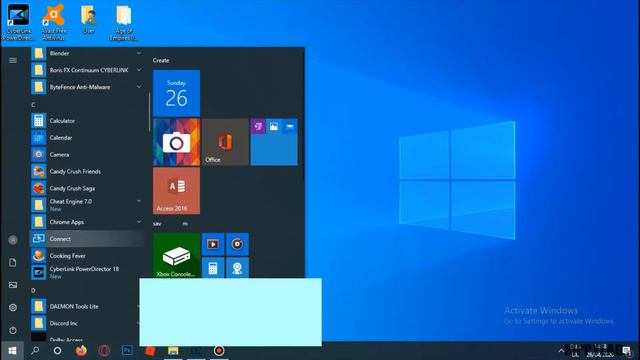Screen dimensions: 640x360
Task: Open the Power icon in Start rail
Action: pyautogui.click(x=13, y=330)
